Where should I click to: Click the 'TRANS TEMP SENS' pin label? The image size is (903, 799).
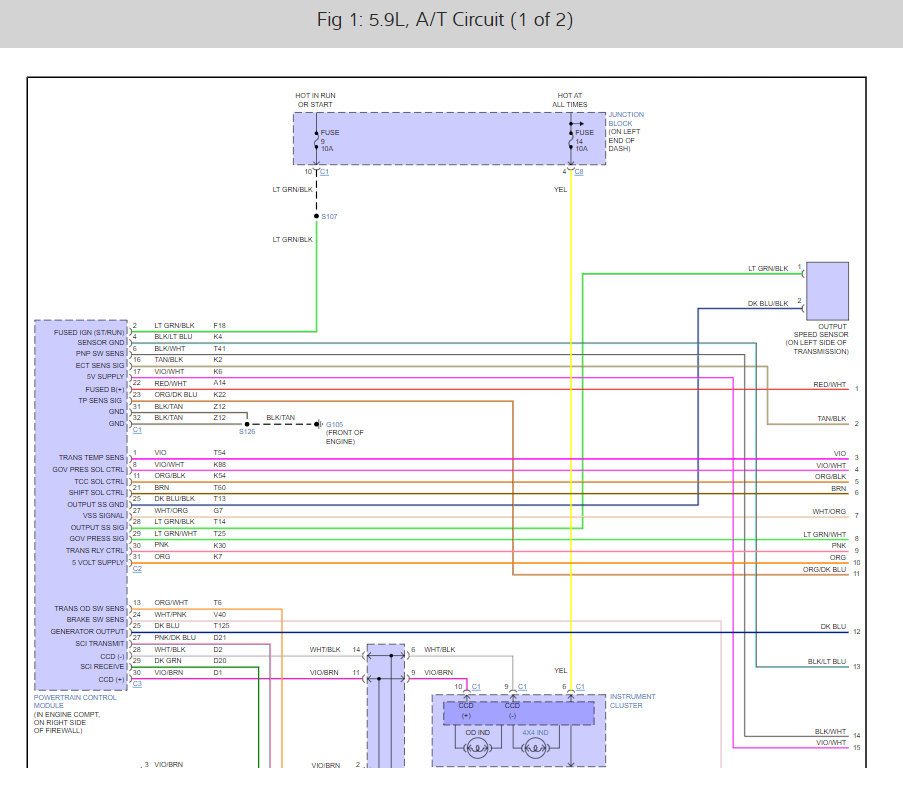[91, 457]
